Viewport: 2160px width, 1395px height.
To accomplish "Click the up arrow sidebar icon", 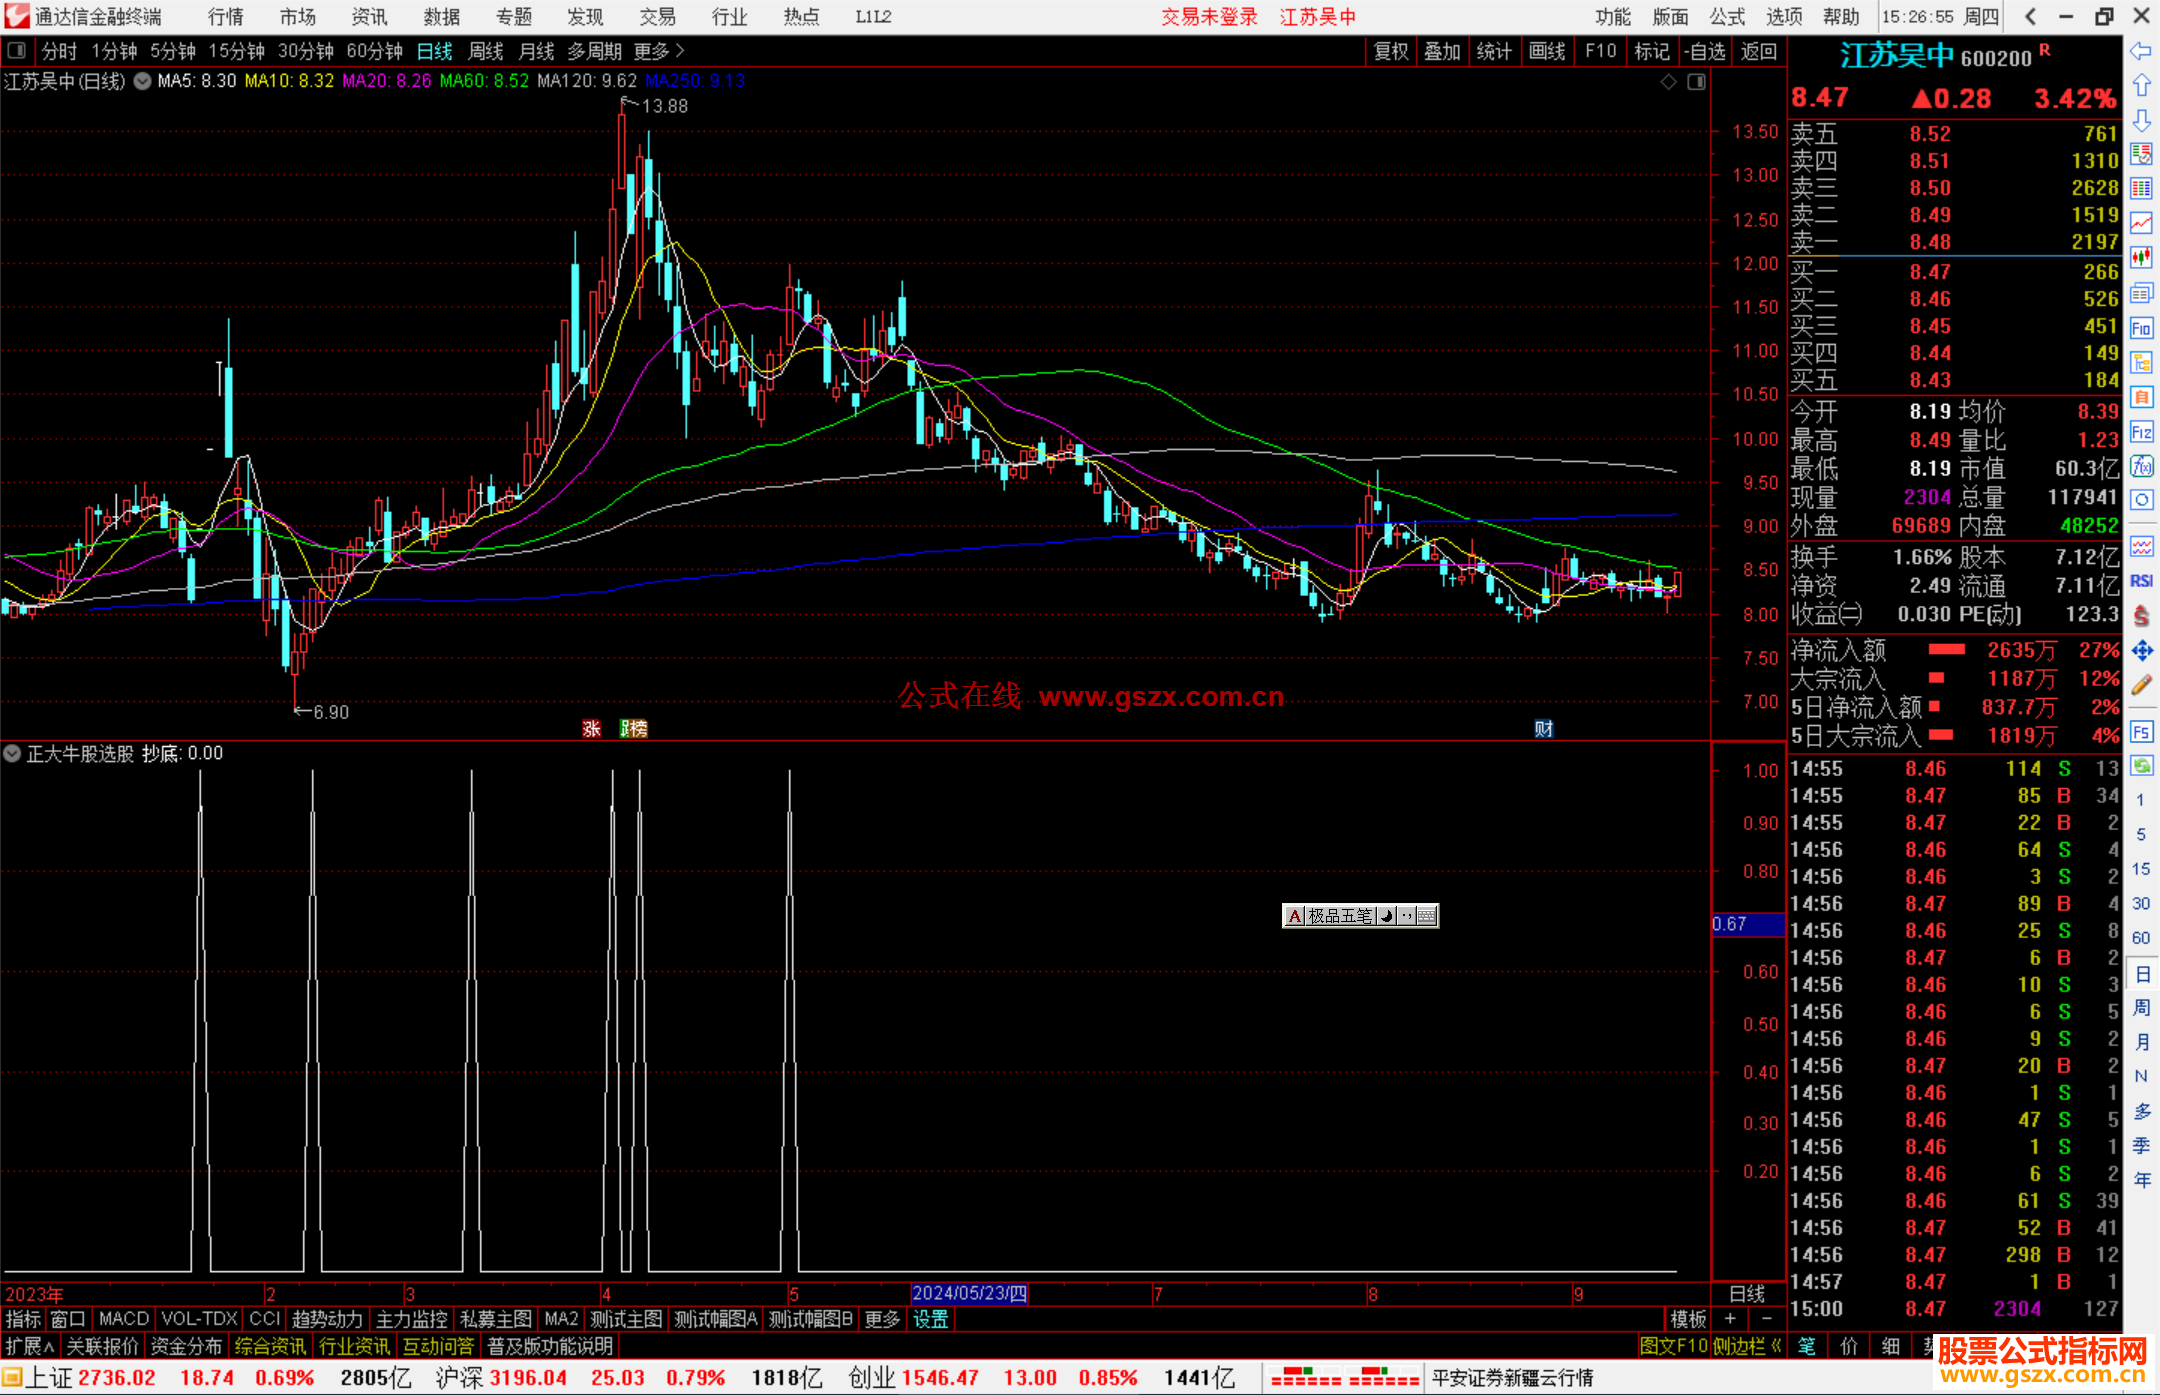I will (x=2141, y=86).
